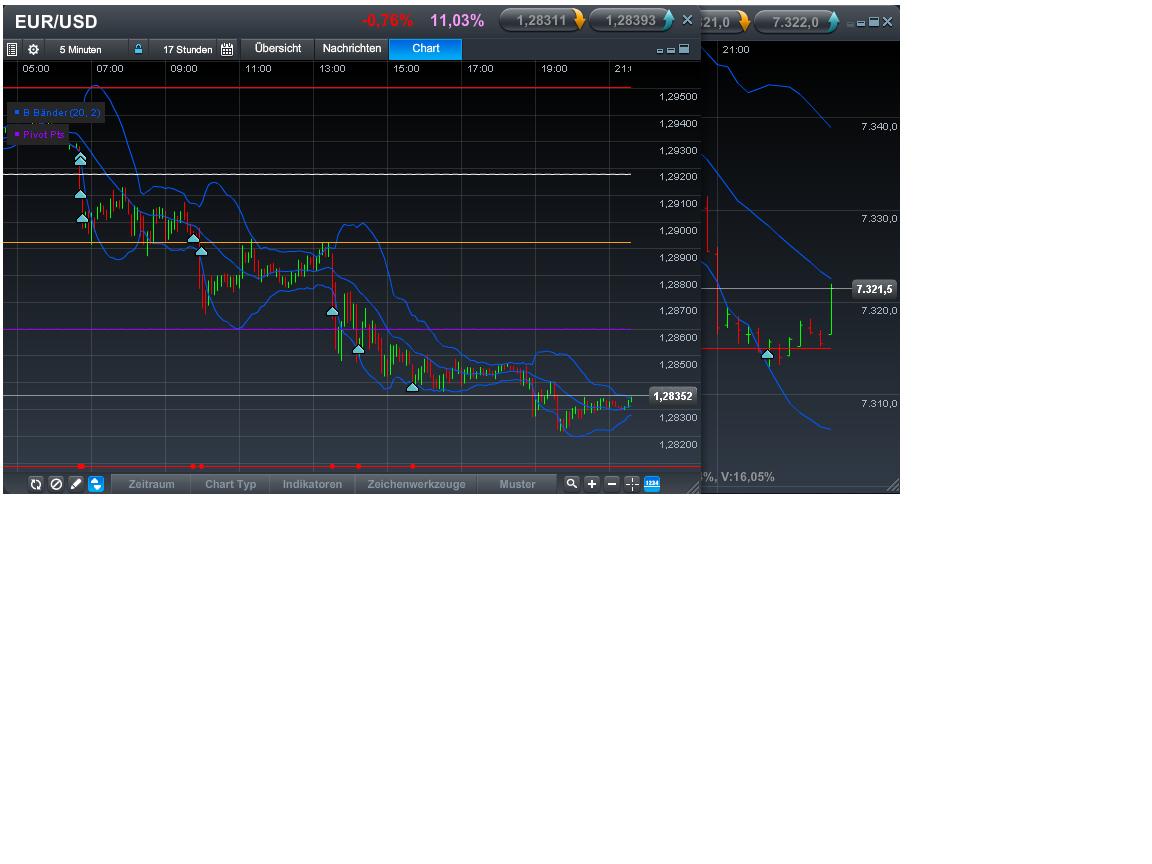The height and width of the screenshot is (864, 1152).
Task: Select the zoom magnifier tool
Action: (571, 484)
